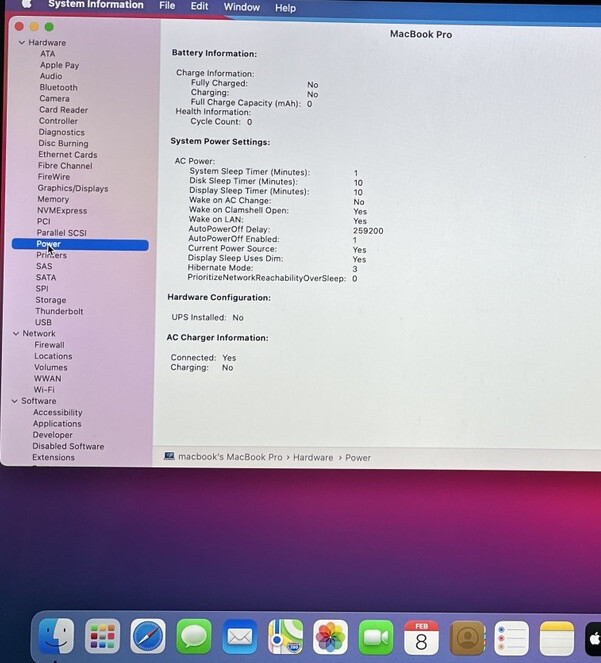This screenshot has width=601, height=663.
Task: Select SAS in the sidebar
Action: [44, 266]
